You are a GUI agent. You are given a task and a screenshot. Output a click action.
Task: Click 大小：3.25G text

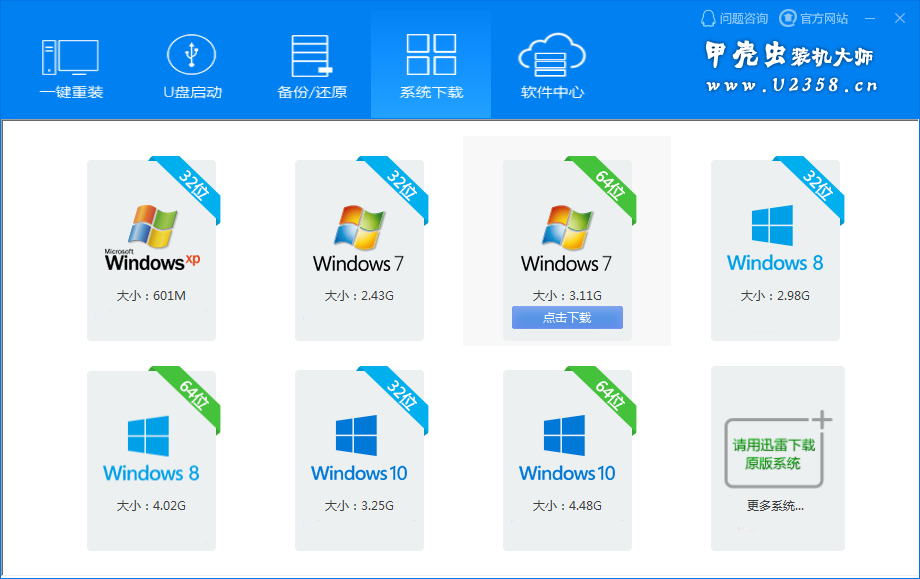pos(359,506)
